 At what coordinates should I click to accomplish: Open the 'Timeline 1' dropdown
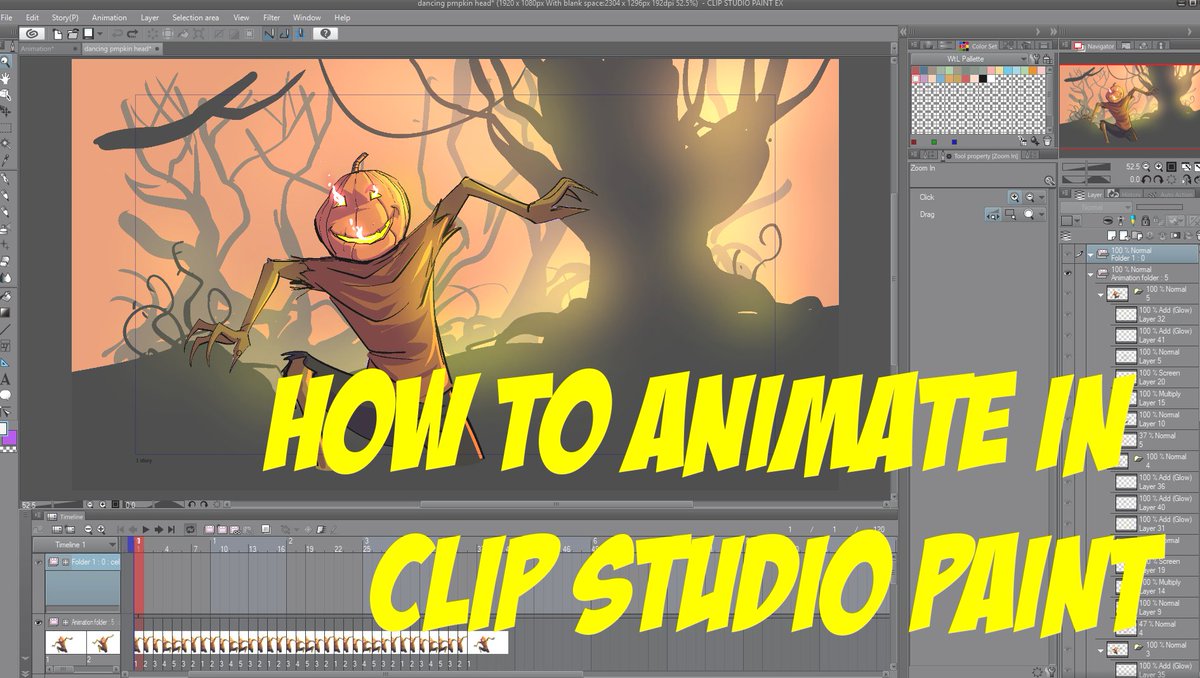(x=75, y=545)
